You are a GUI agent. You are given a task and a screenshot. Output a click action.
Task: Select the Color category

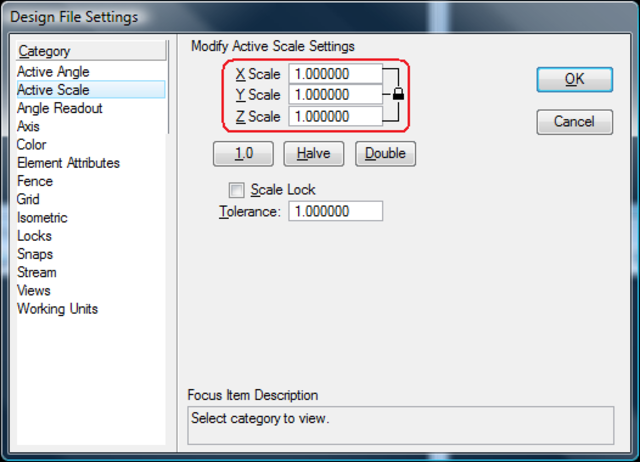tap(91, 144)
